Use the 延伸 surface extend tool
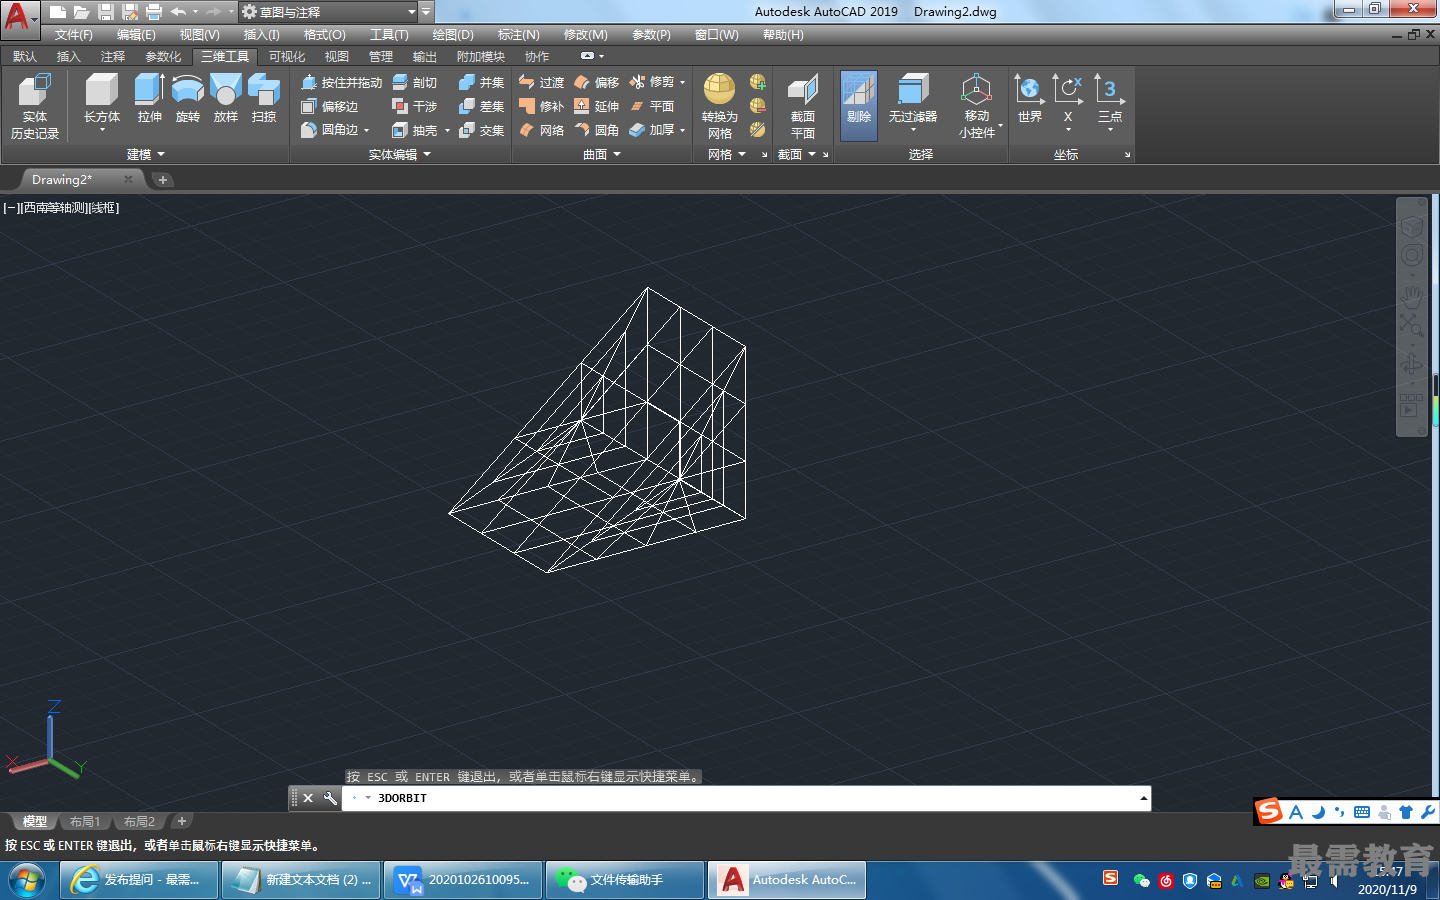Viewport: 1440px width, 900px height. pos(596,106)
